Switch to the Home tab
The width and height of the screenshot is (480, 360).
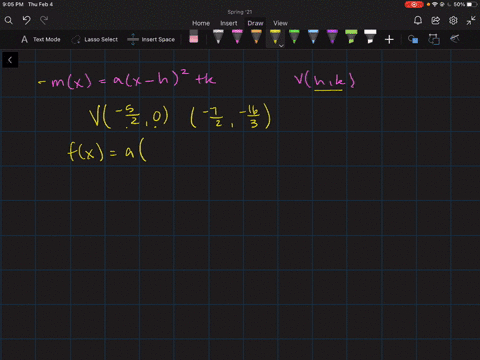coord(201,23)
